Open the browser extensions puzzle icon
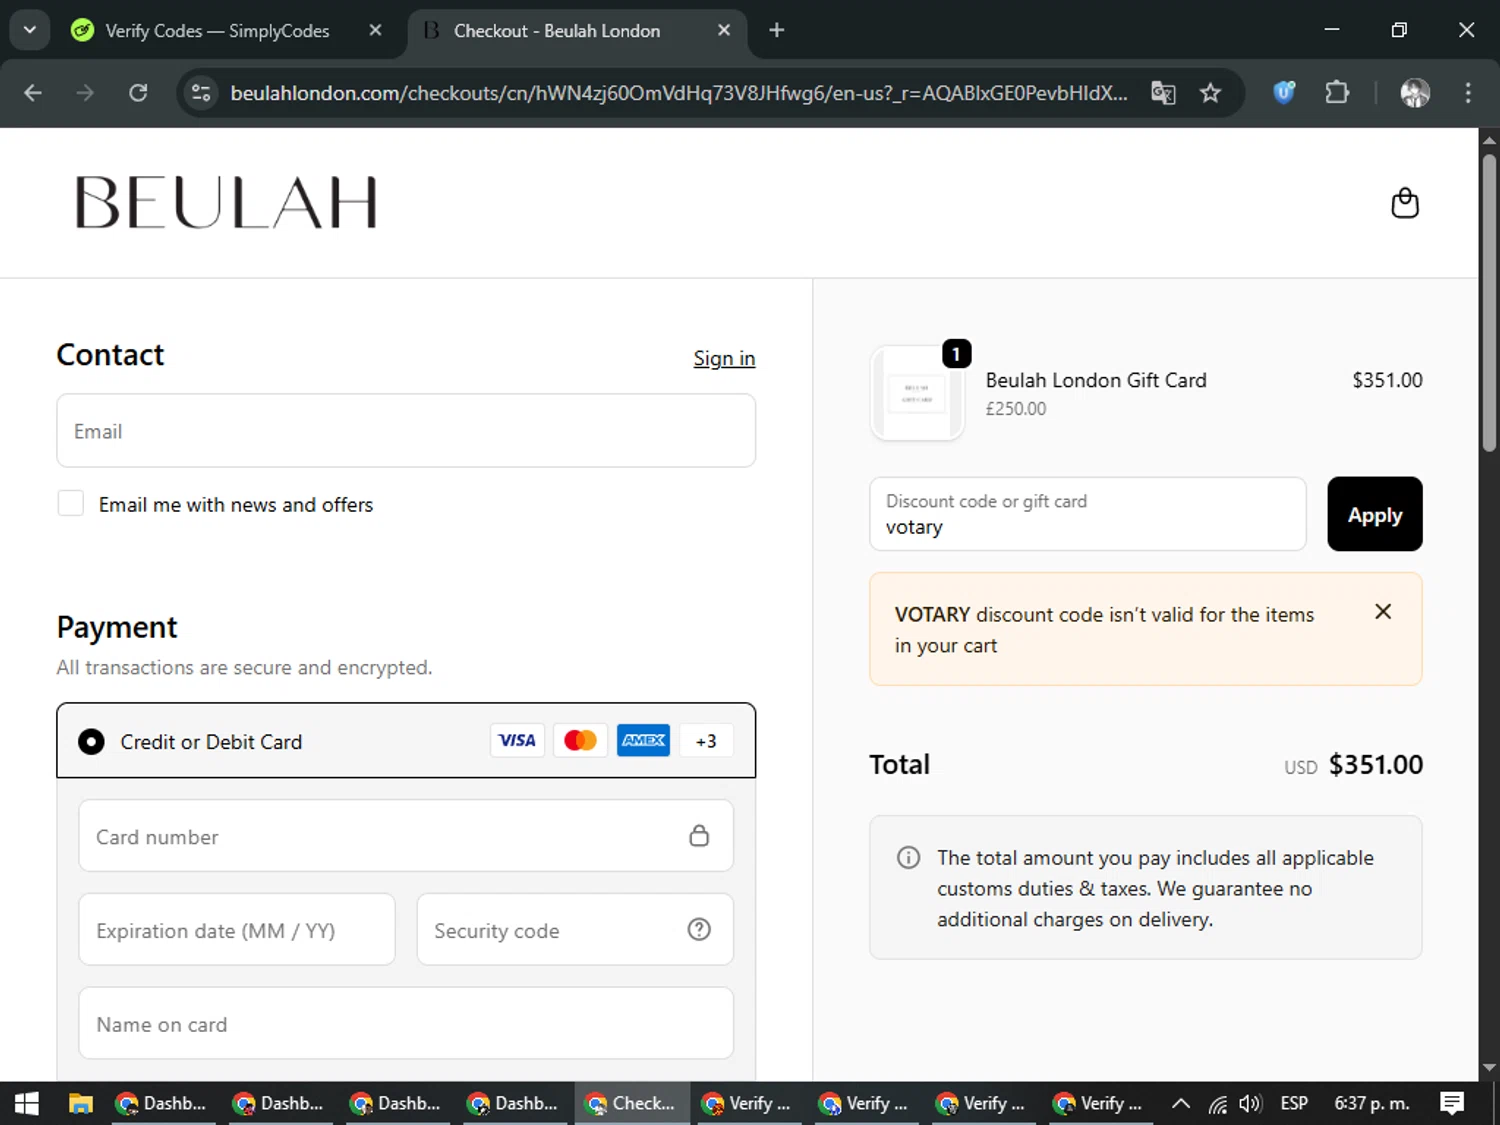 (1337, 93)
